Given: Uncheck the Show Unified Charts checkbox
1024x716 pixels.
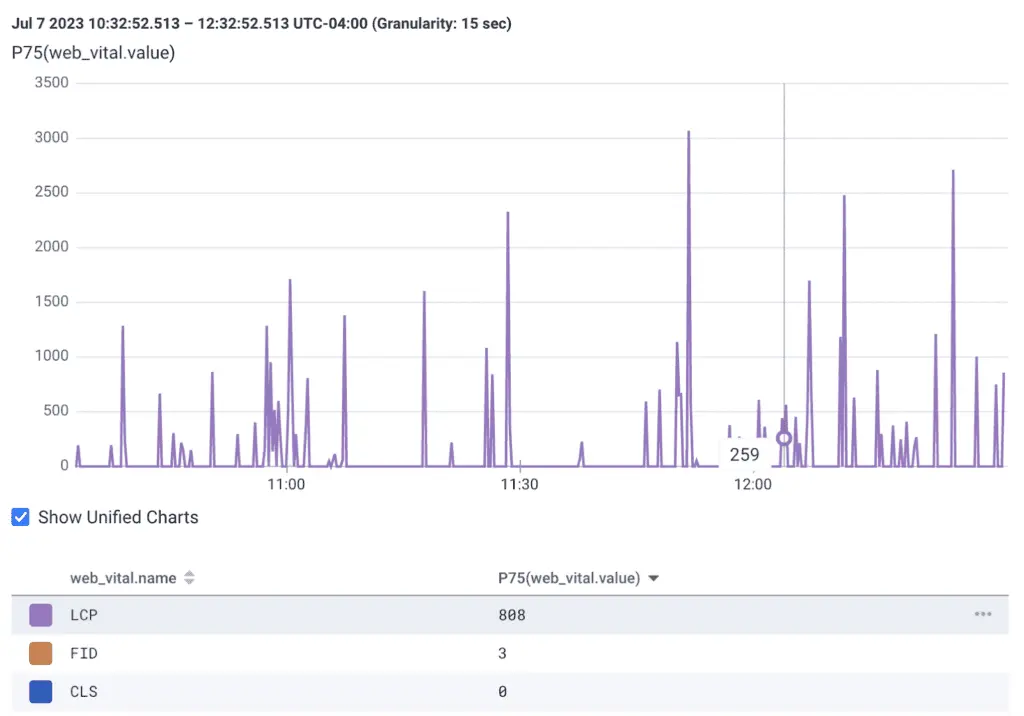Looking at the screenshot, I should click(20, 517).
